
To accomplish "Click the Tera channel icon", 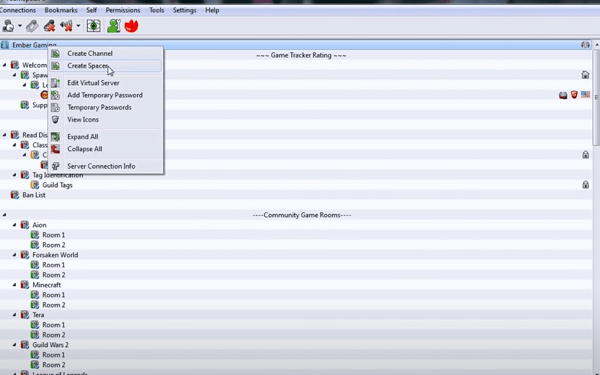I will [x=25, y=315].
